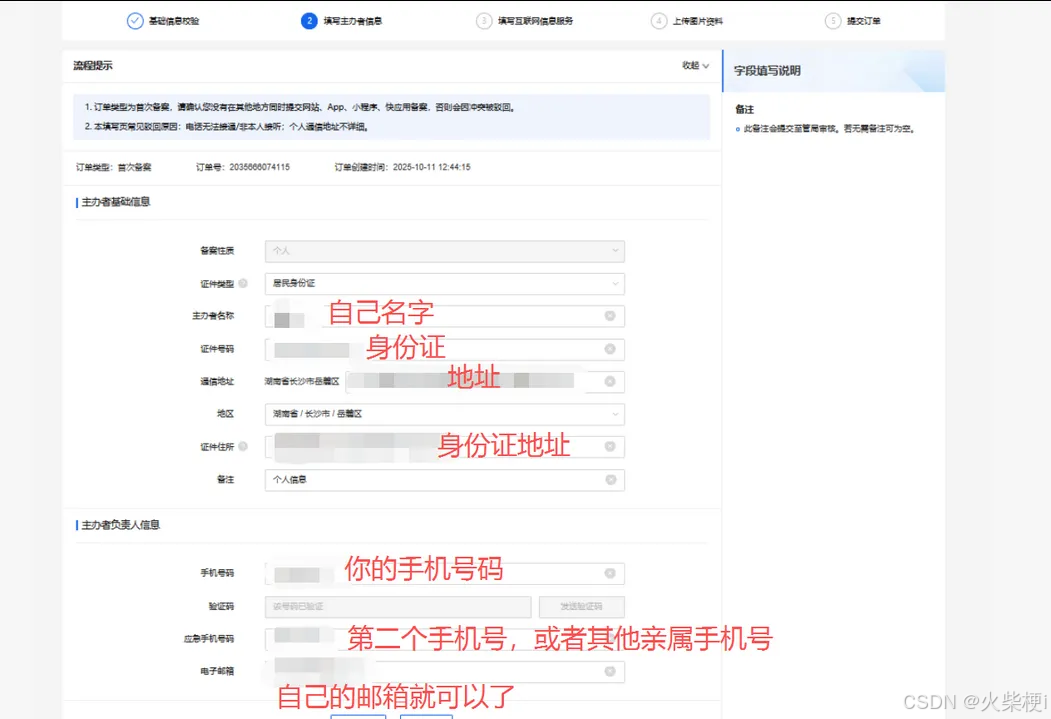
Task: Click the 发送验证码 button
Action: 581,606
